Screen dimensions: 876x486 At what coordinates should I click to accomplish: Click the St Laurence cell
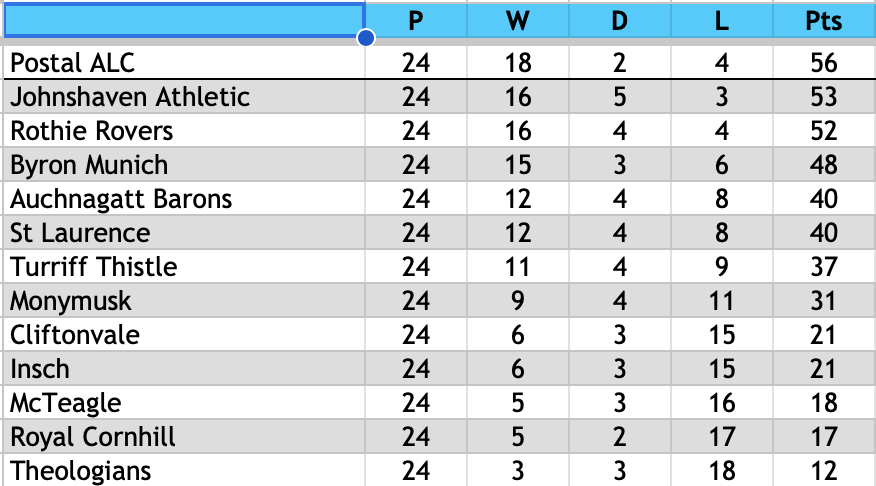[x=184, y=233]
